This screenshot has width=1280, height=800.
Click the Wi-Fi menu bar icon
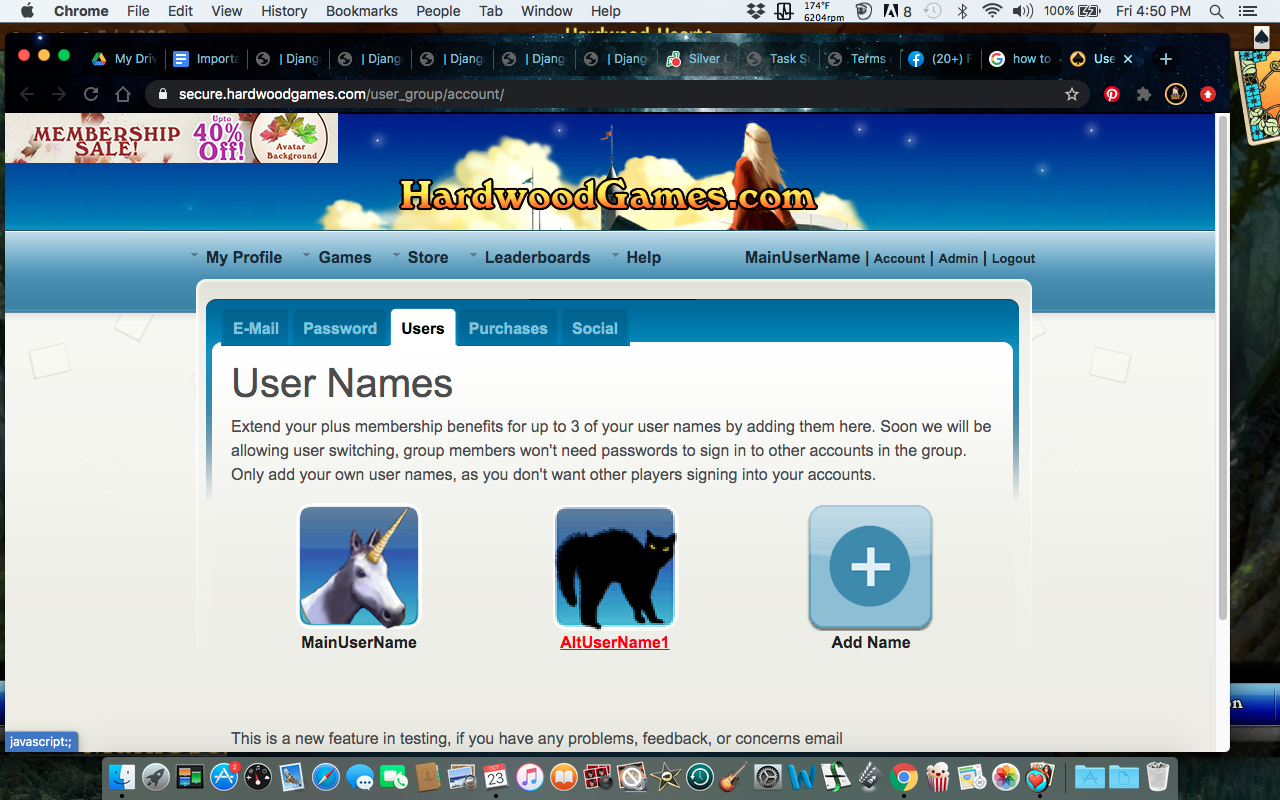pyautogui.click(x=992, y=11)
